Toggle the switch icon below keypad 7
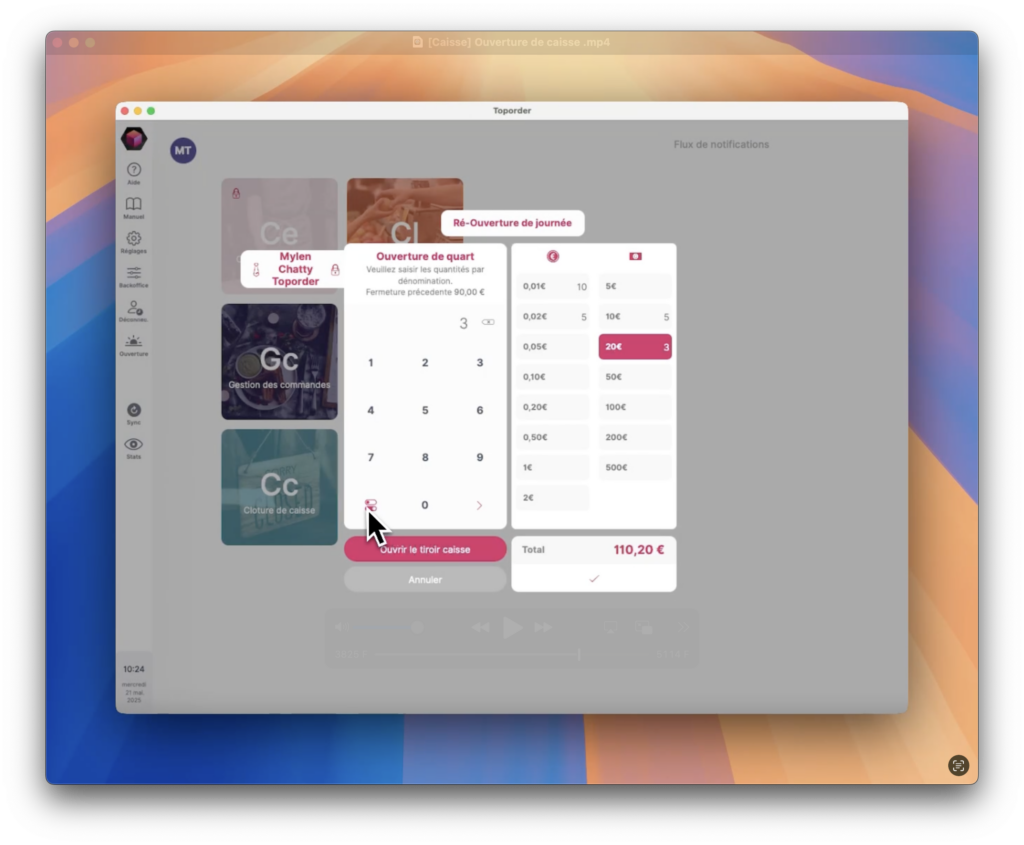This screenshot has height=845, width=1024. (371, 505)
